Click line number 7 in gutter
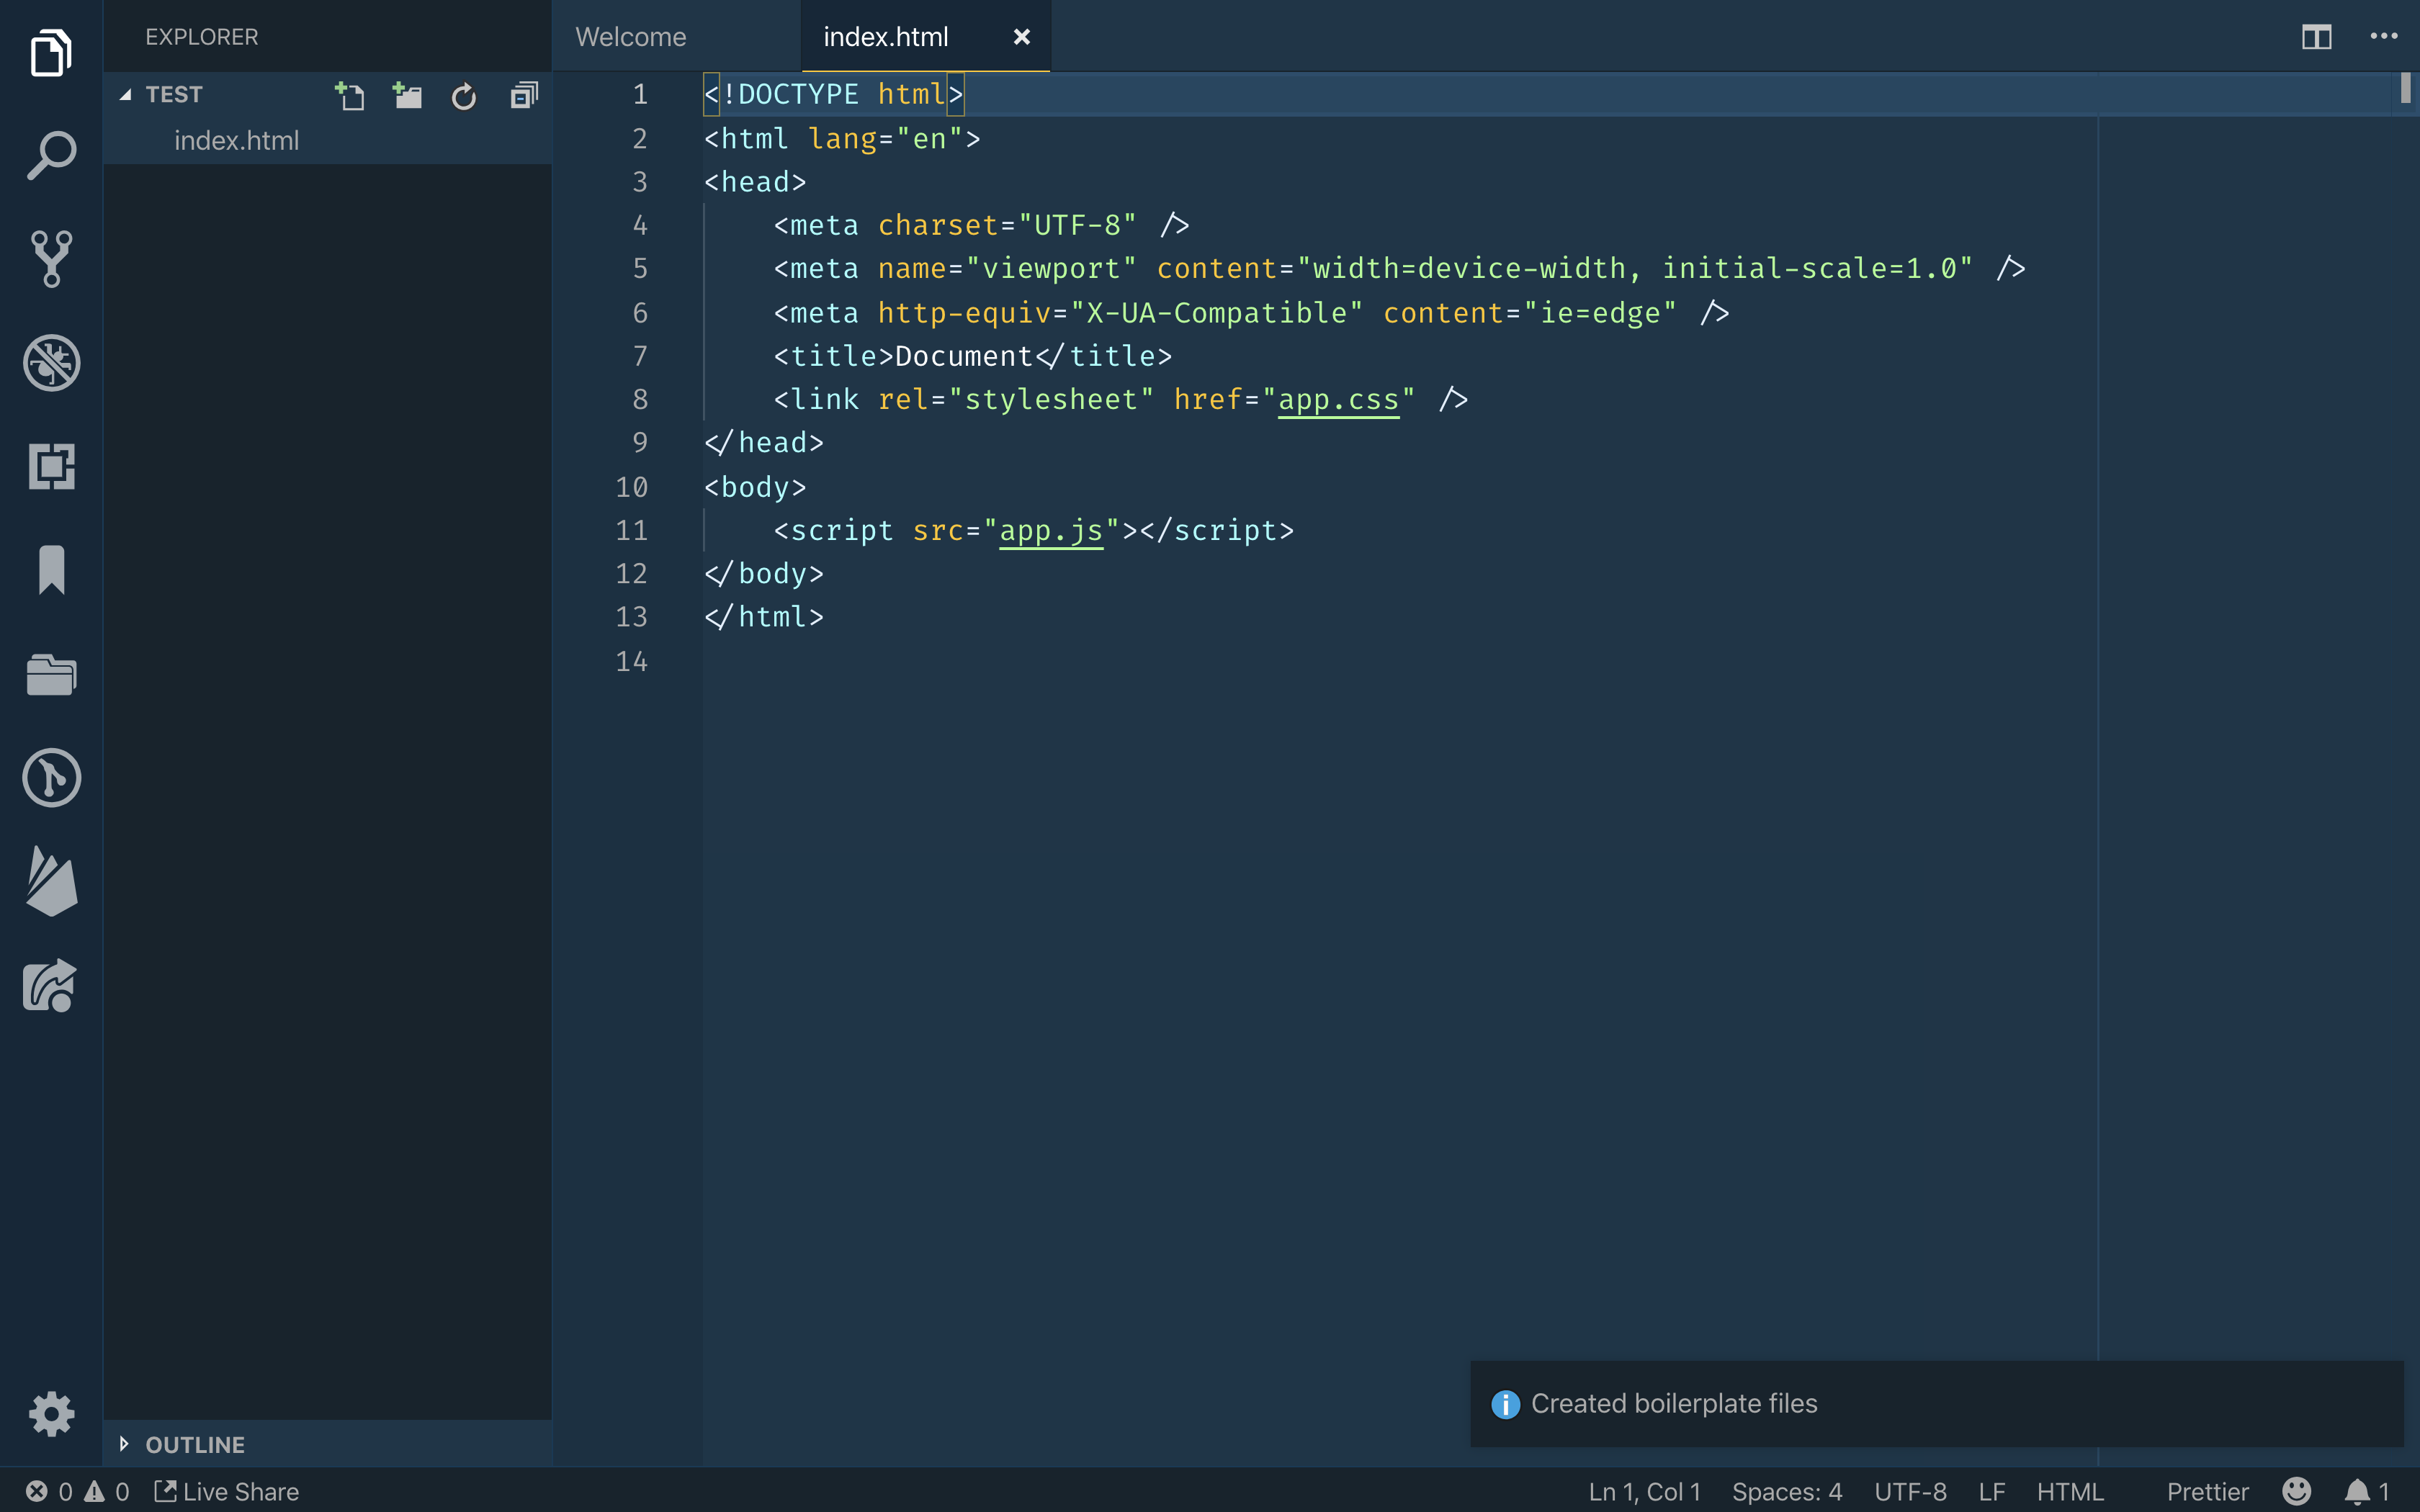Viewport: 2420px width, 1512px height. [640, 356]
